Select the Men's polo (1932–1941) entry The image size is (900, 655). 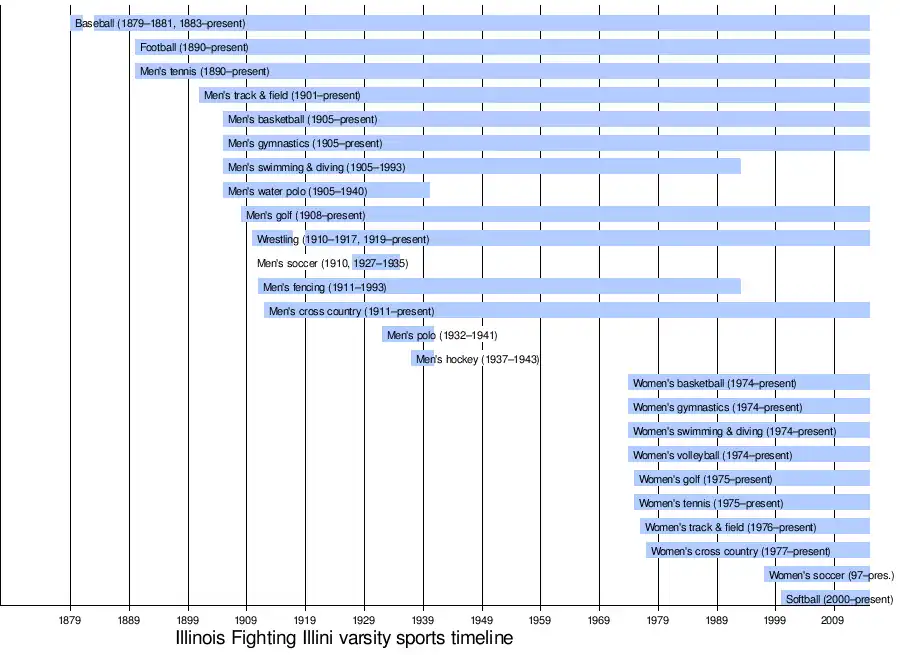coord(441,335)
